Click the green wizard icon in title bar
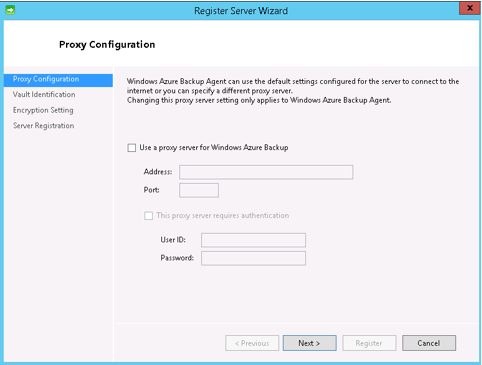 coord(10,10)
